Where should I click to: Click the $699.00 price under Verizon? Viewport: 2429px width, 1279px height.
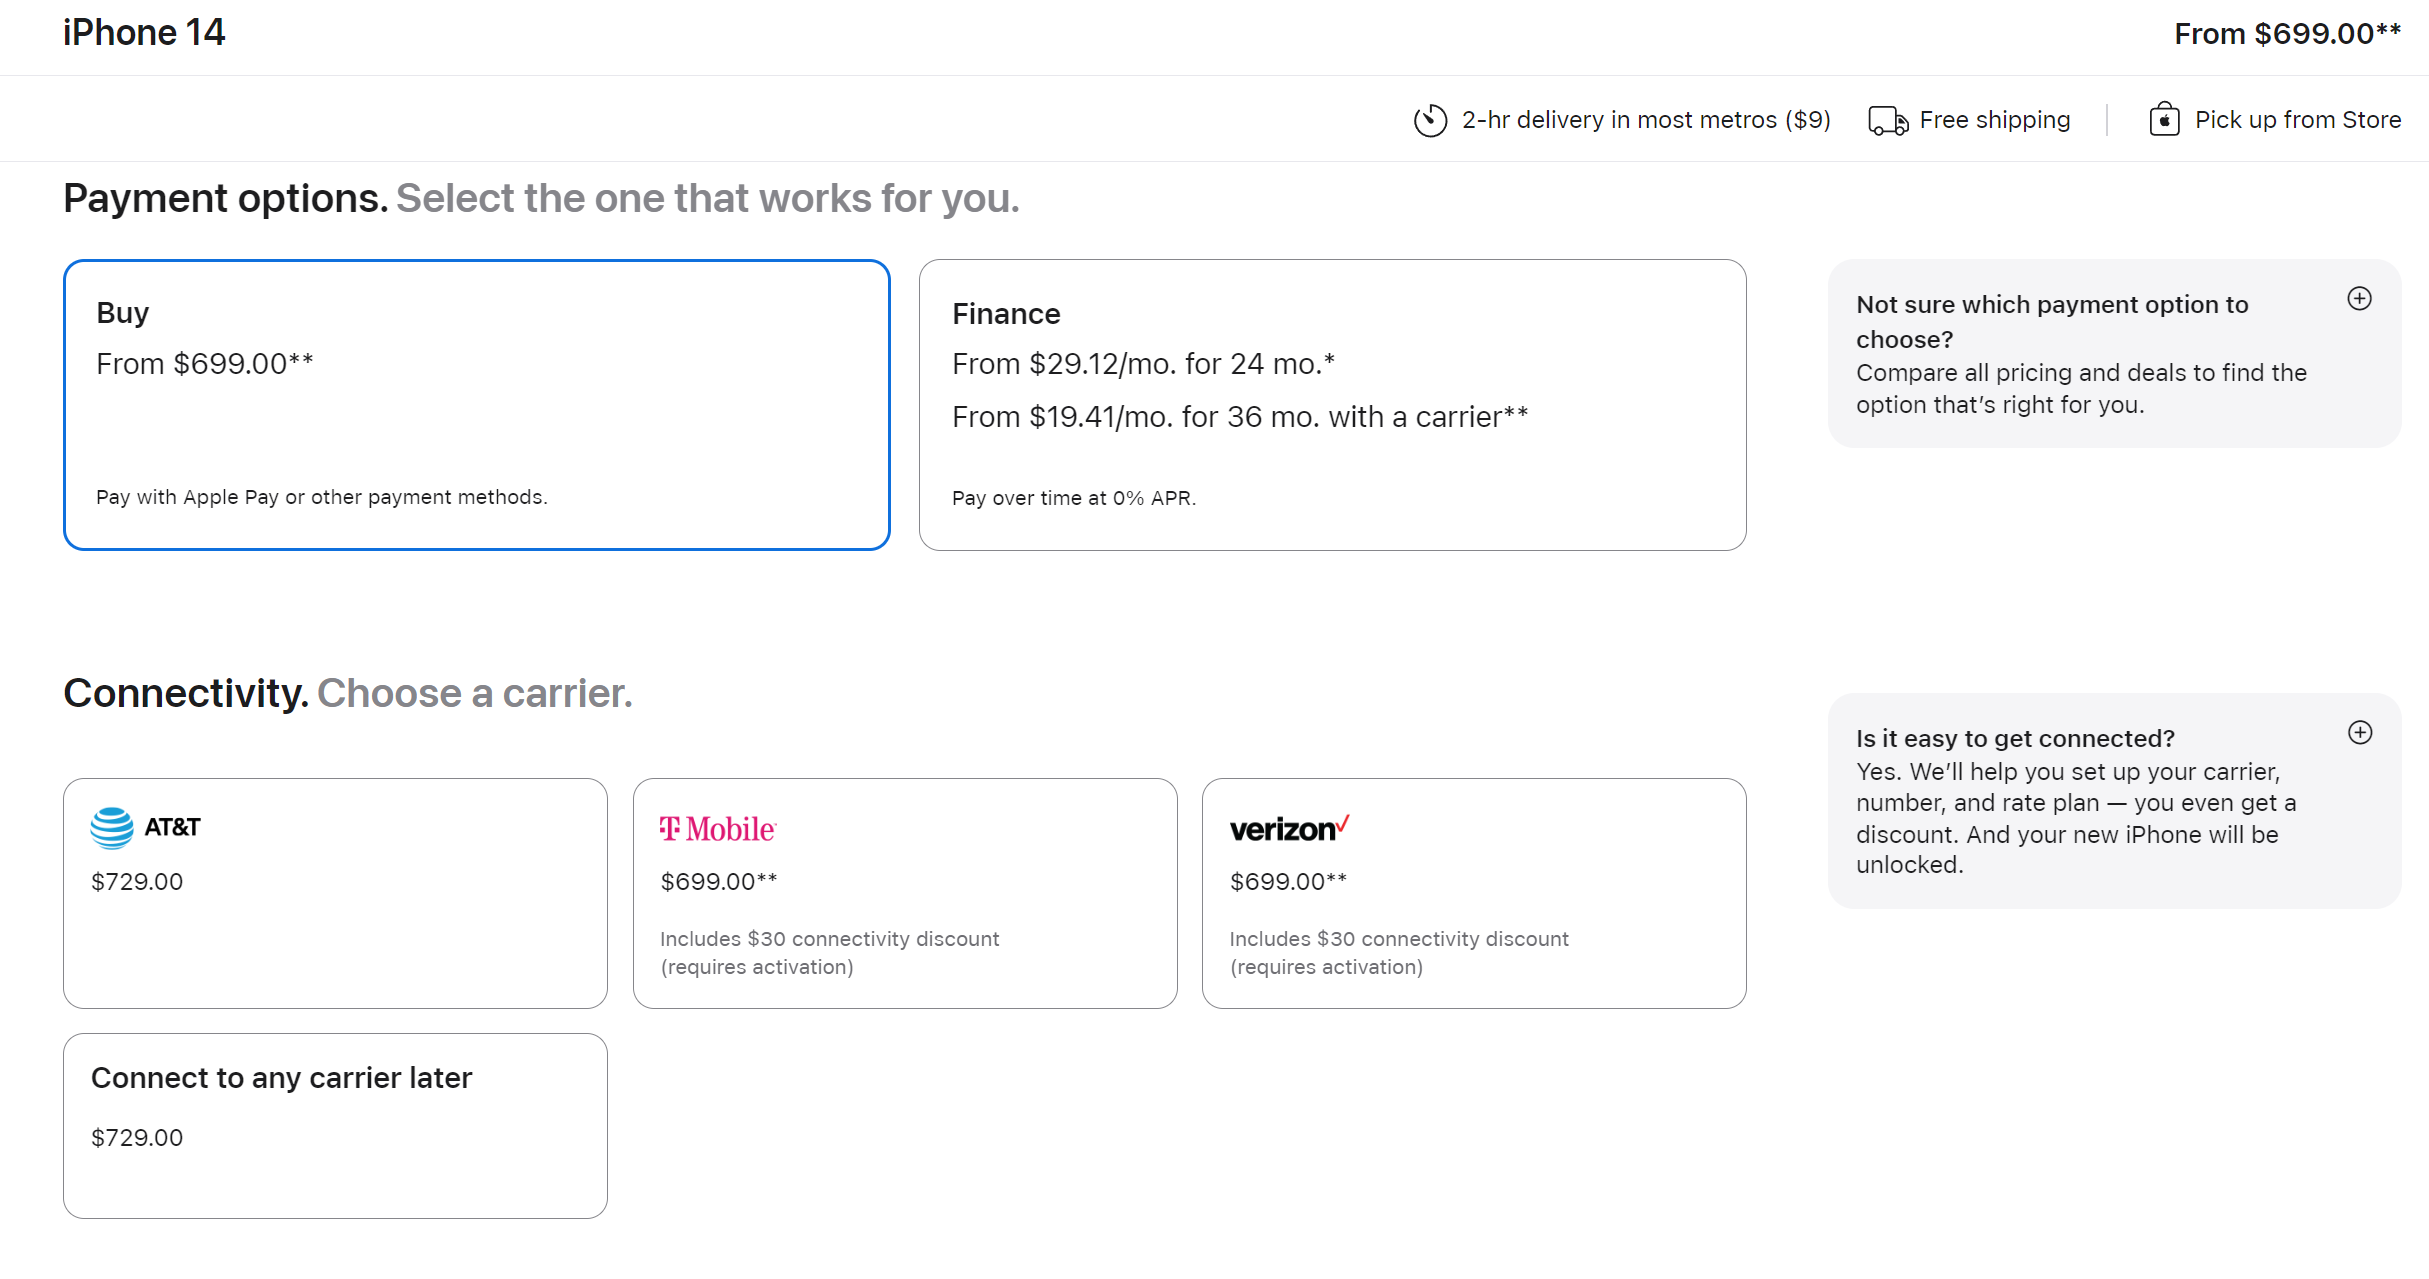pyautogui.click(x=1288, y=882)
